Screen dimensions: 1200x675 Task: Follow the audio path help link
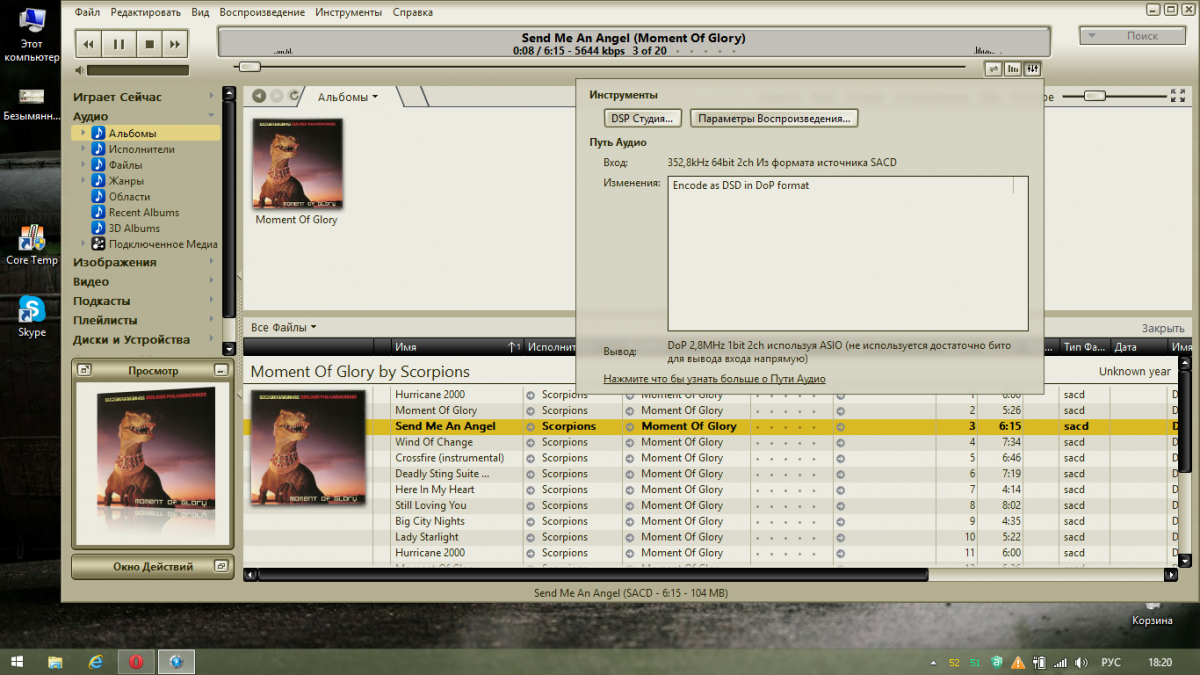tap(714, 379)
